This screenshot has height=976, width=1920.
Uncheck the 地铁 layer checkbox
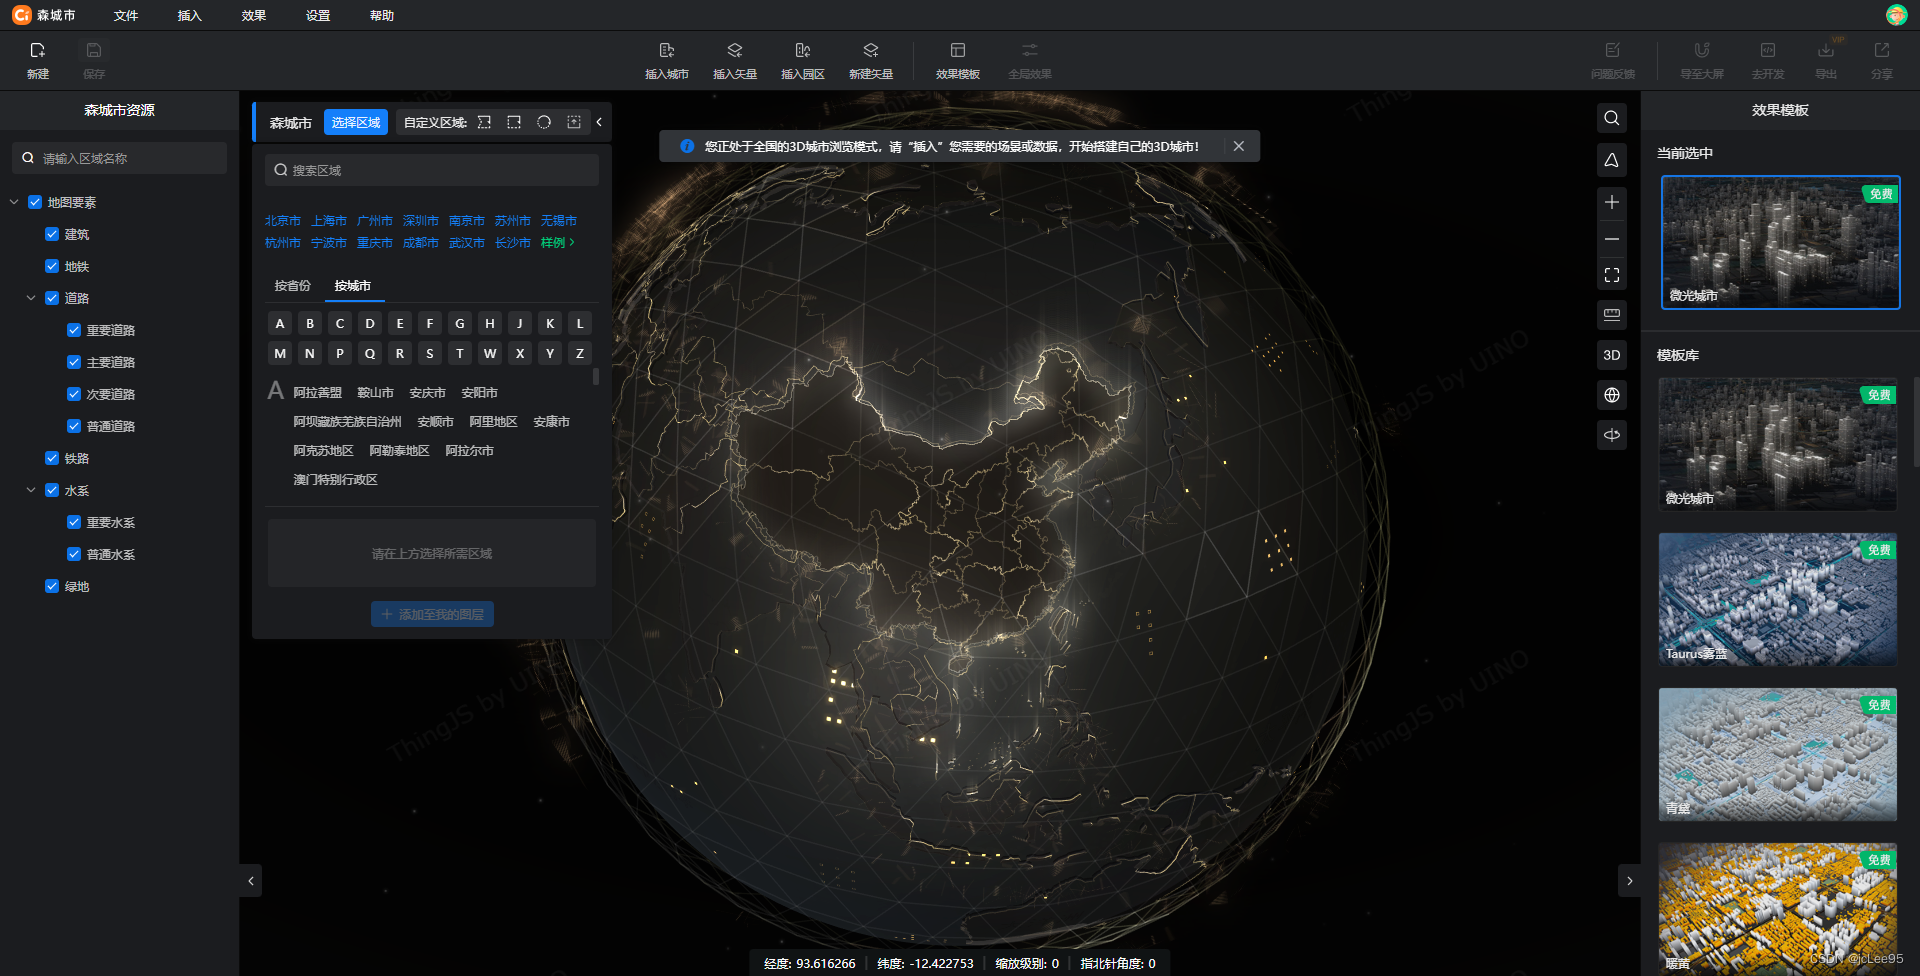(x=52, y=266)
